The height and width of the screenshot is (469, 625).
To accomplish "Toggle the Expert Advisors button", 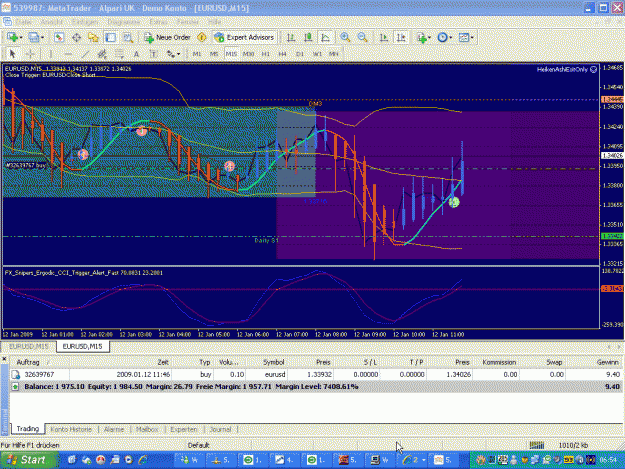I will click(x=244, y=37).
